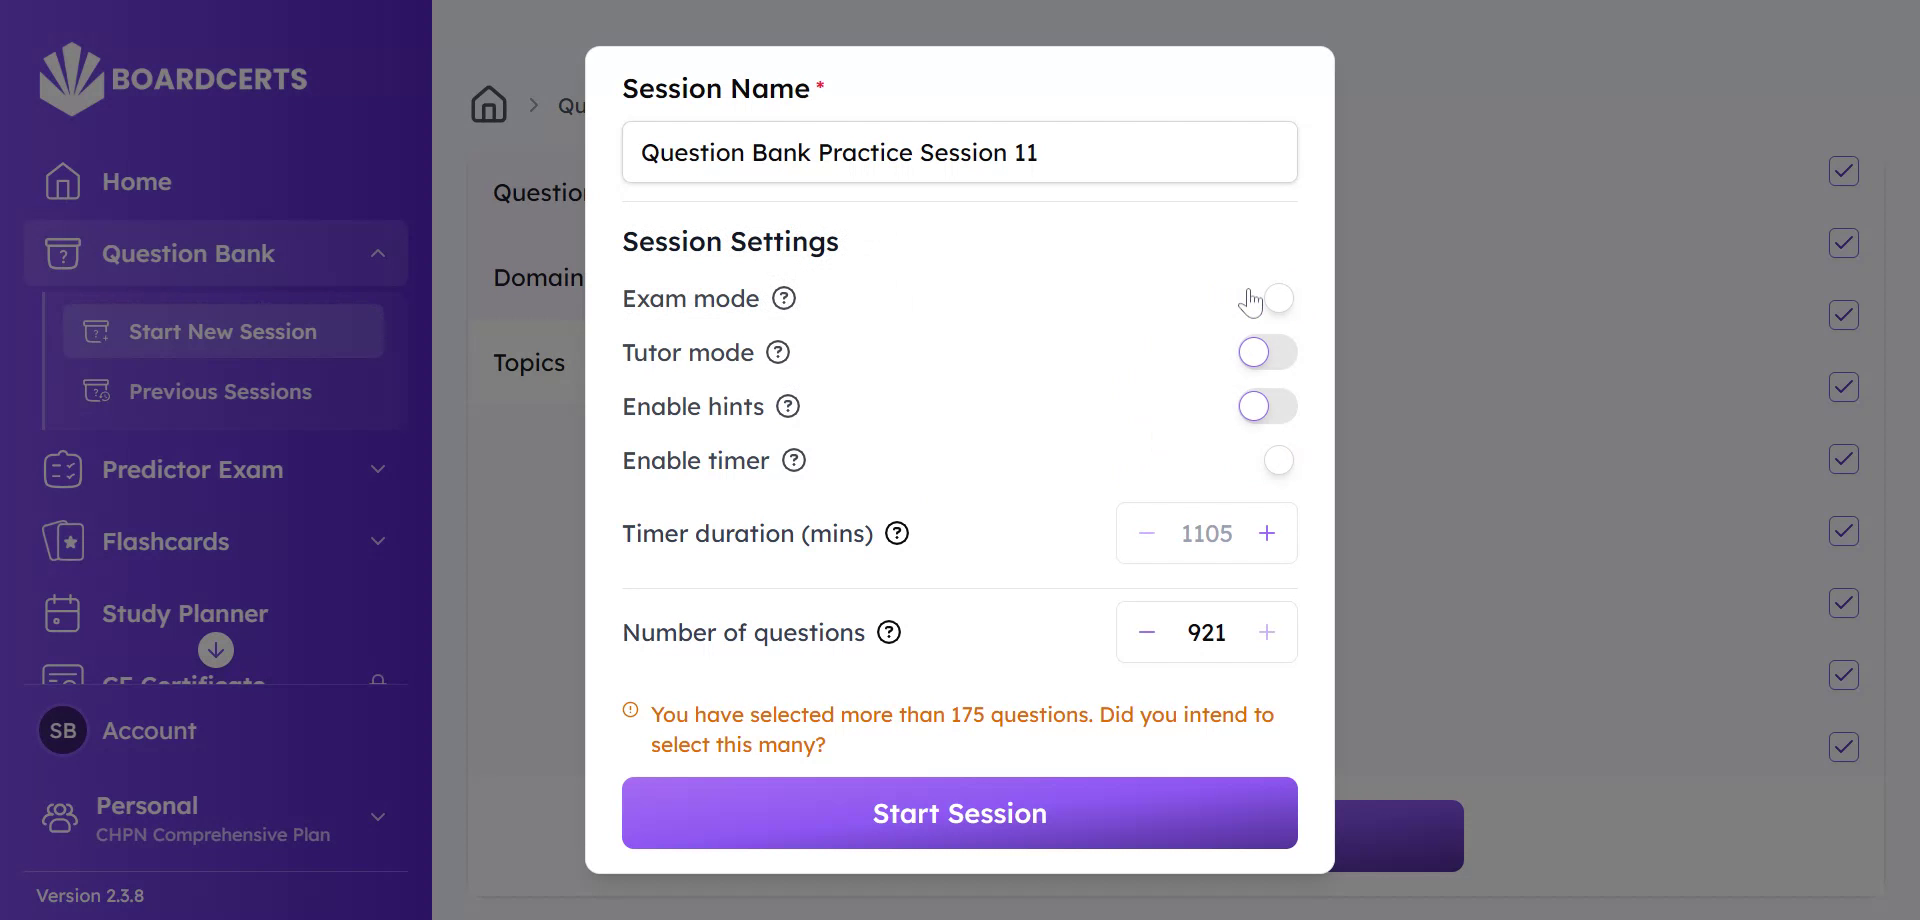The image size is (1920, 920).
Task: Click the Enable hints help icon
Action: point(788,407)
